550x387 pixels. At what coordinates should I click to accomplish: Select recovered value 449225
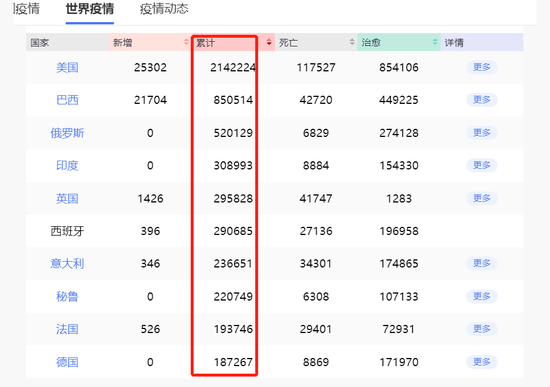(399, 100)
